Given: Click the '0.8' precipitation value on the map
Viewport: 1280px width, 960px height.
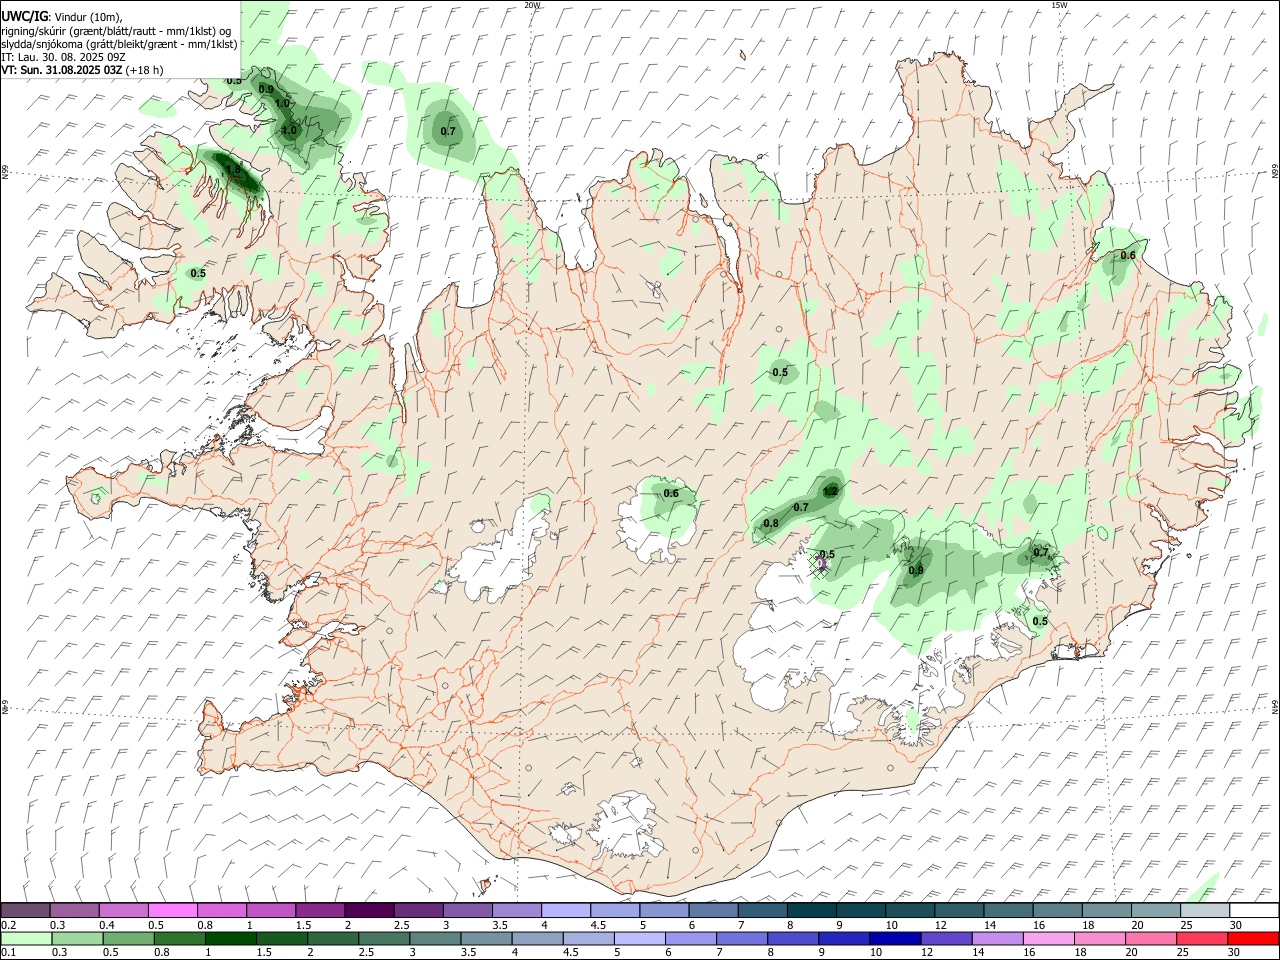Looking at the screenshot, I should [771, 524].
